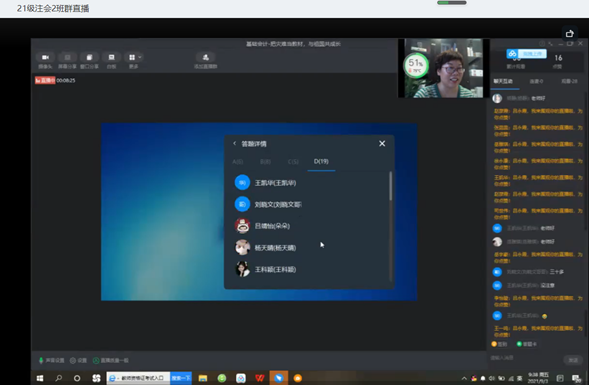Click the last visible student row 王科颖
589x385 pixels.
[310, 269]
